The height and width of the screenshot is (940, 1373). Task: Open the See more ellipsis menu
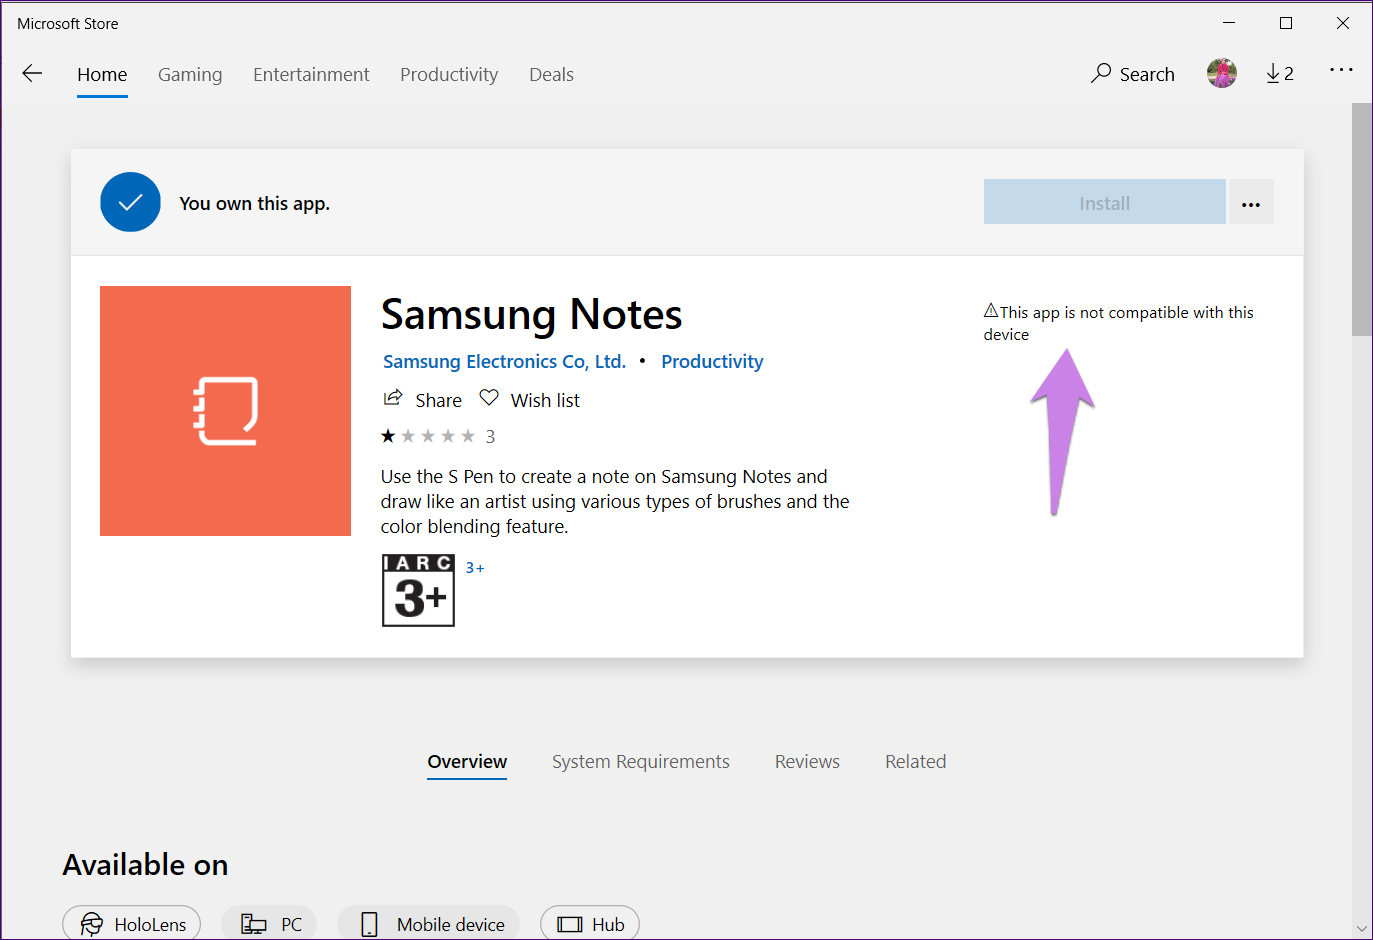pyautogui.click(x=1341, y=69)
